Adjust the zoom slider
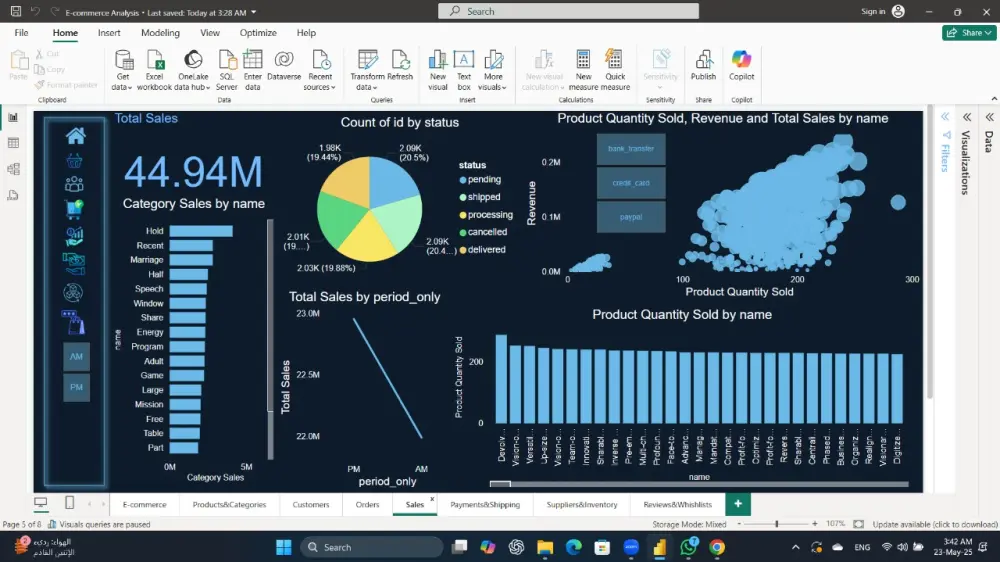Image resolution: width=1000 pixels, height=562 pixels. (x=776, y=524)
